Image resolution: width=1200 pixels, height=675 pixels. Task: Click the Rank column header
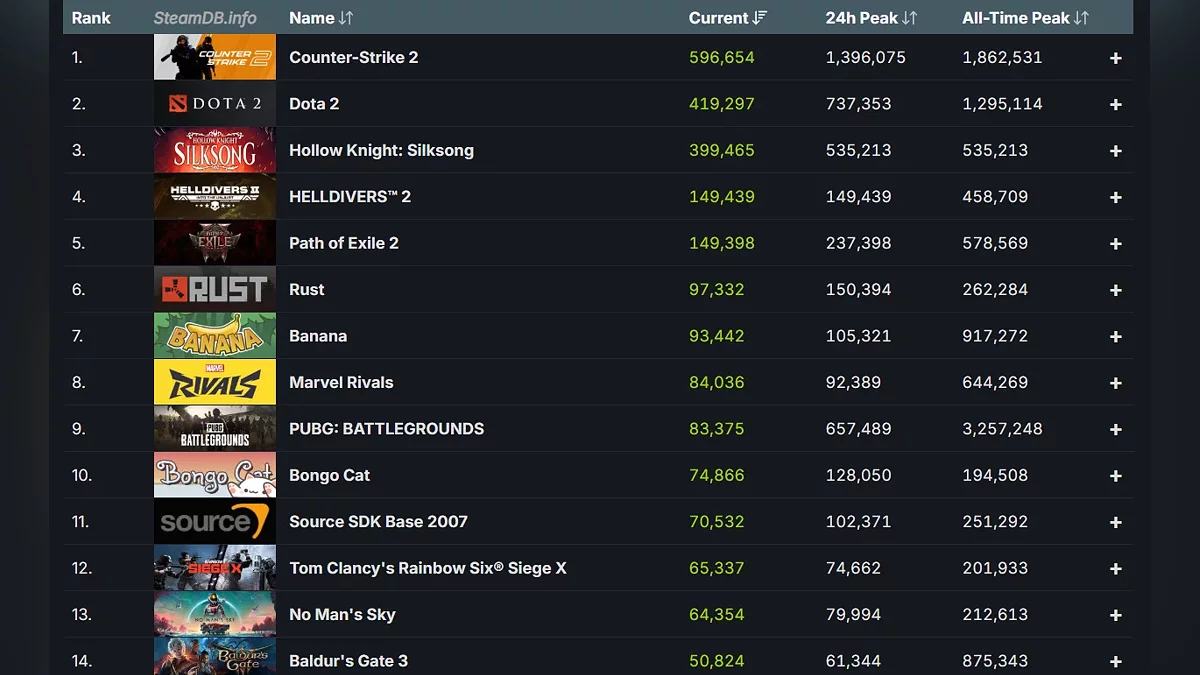coord(91,18)
